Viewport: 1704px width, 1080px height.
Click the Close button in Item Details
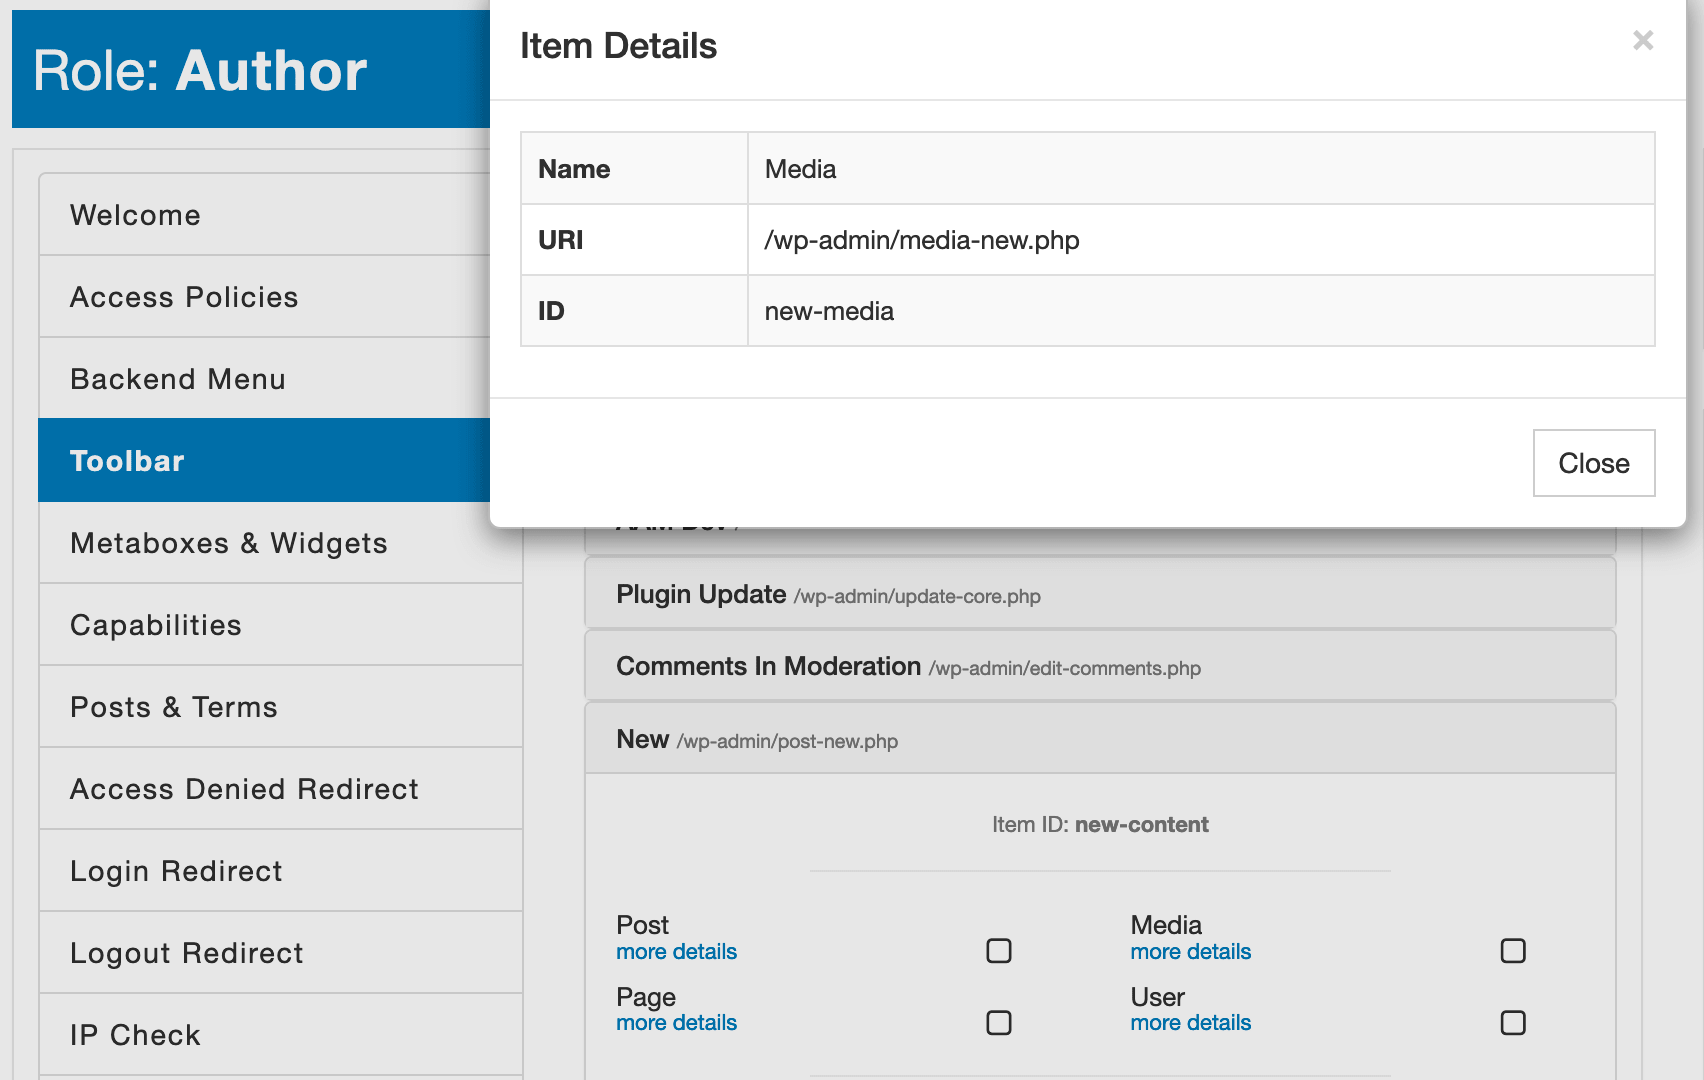point(1594,463)
